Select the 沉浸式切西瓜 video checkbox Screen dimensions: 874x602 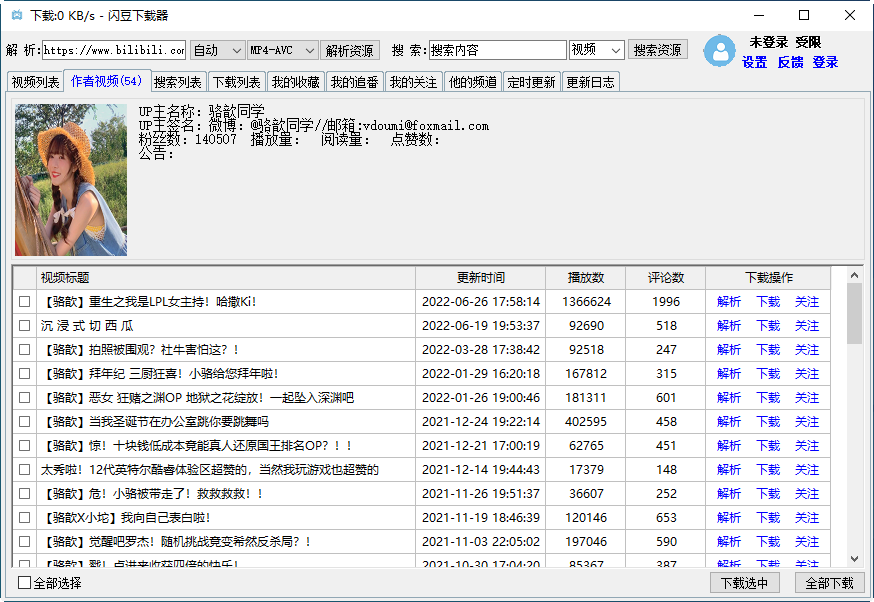pyautogui.click(x=25, y=325)
